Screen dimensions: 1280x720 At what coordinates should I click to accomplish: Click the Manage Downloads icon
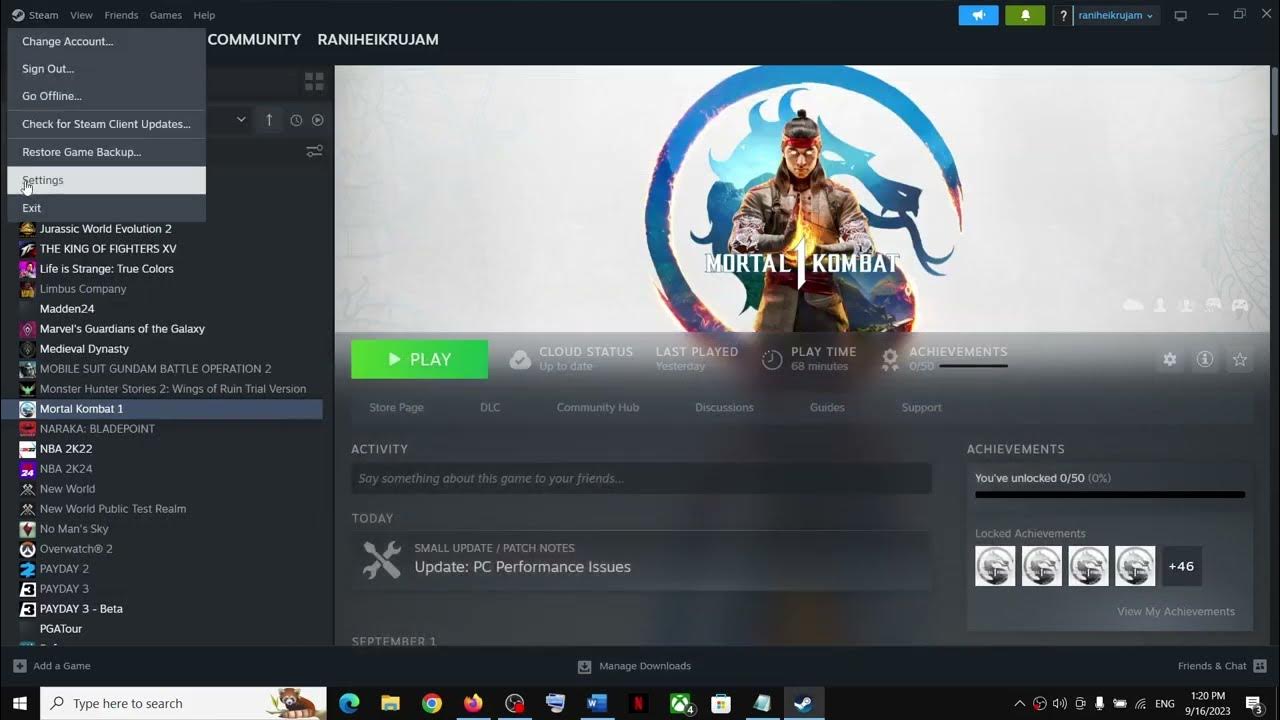pos(585,666)
